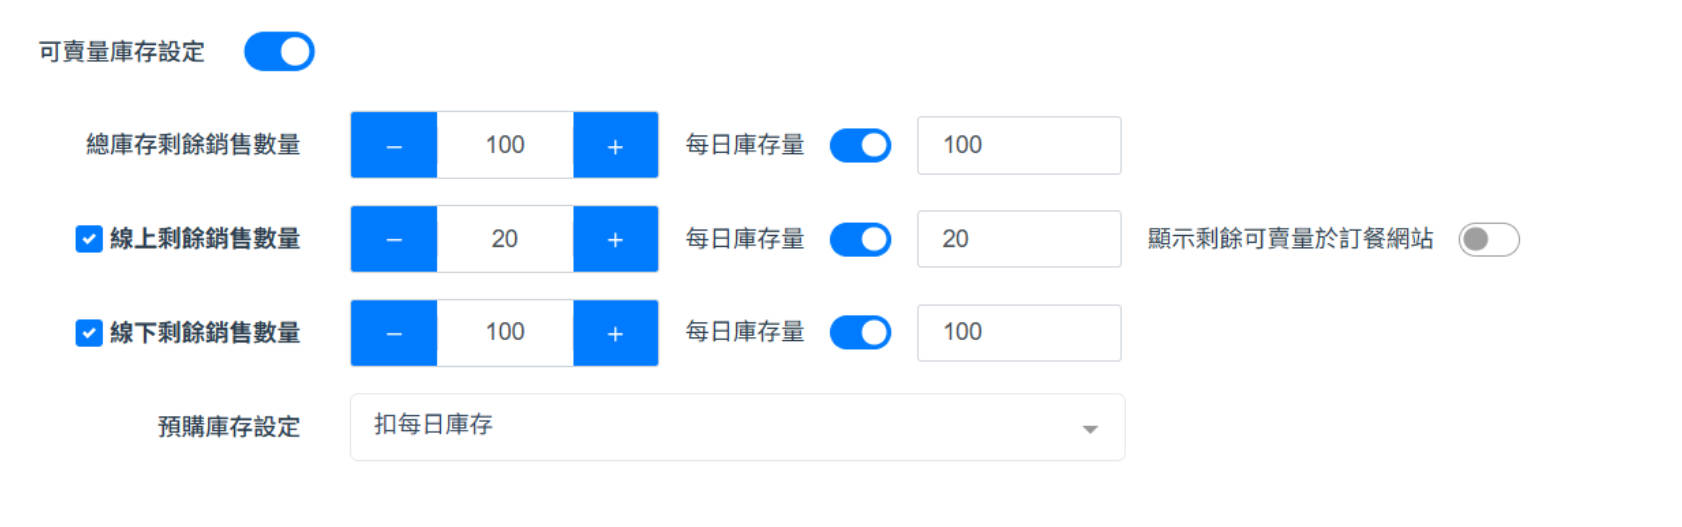Uncheck the 線上剩餘銷售數量 checkbox
Image resolution: width=1682 pixels, height=527 pixels.
(x=89, y=239)
